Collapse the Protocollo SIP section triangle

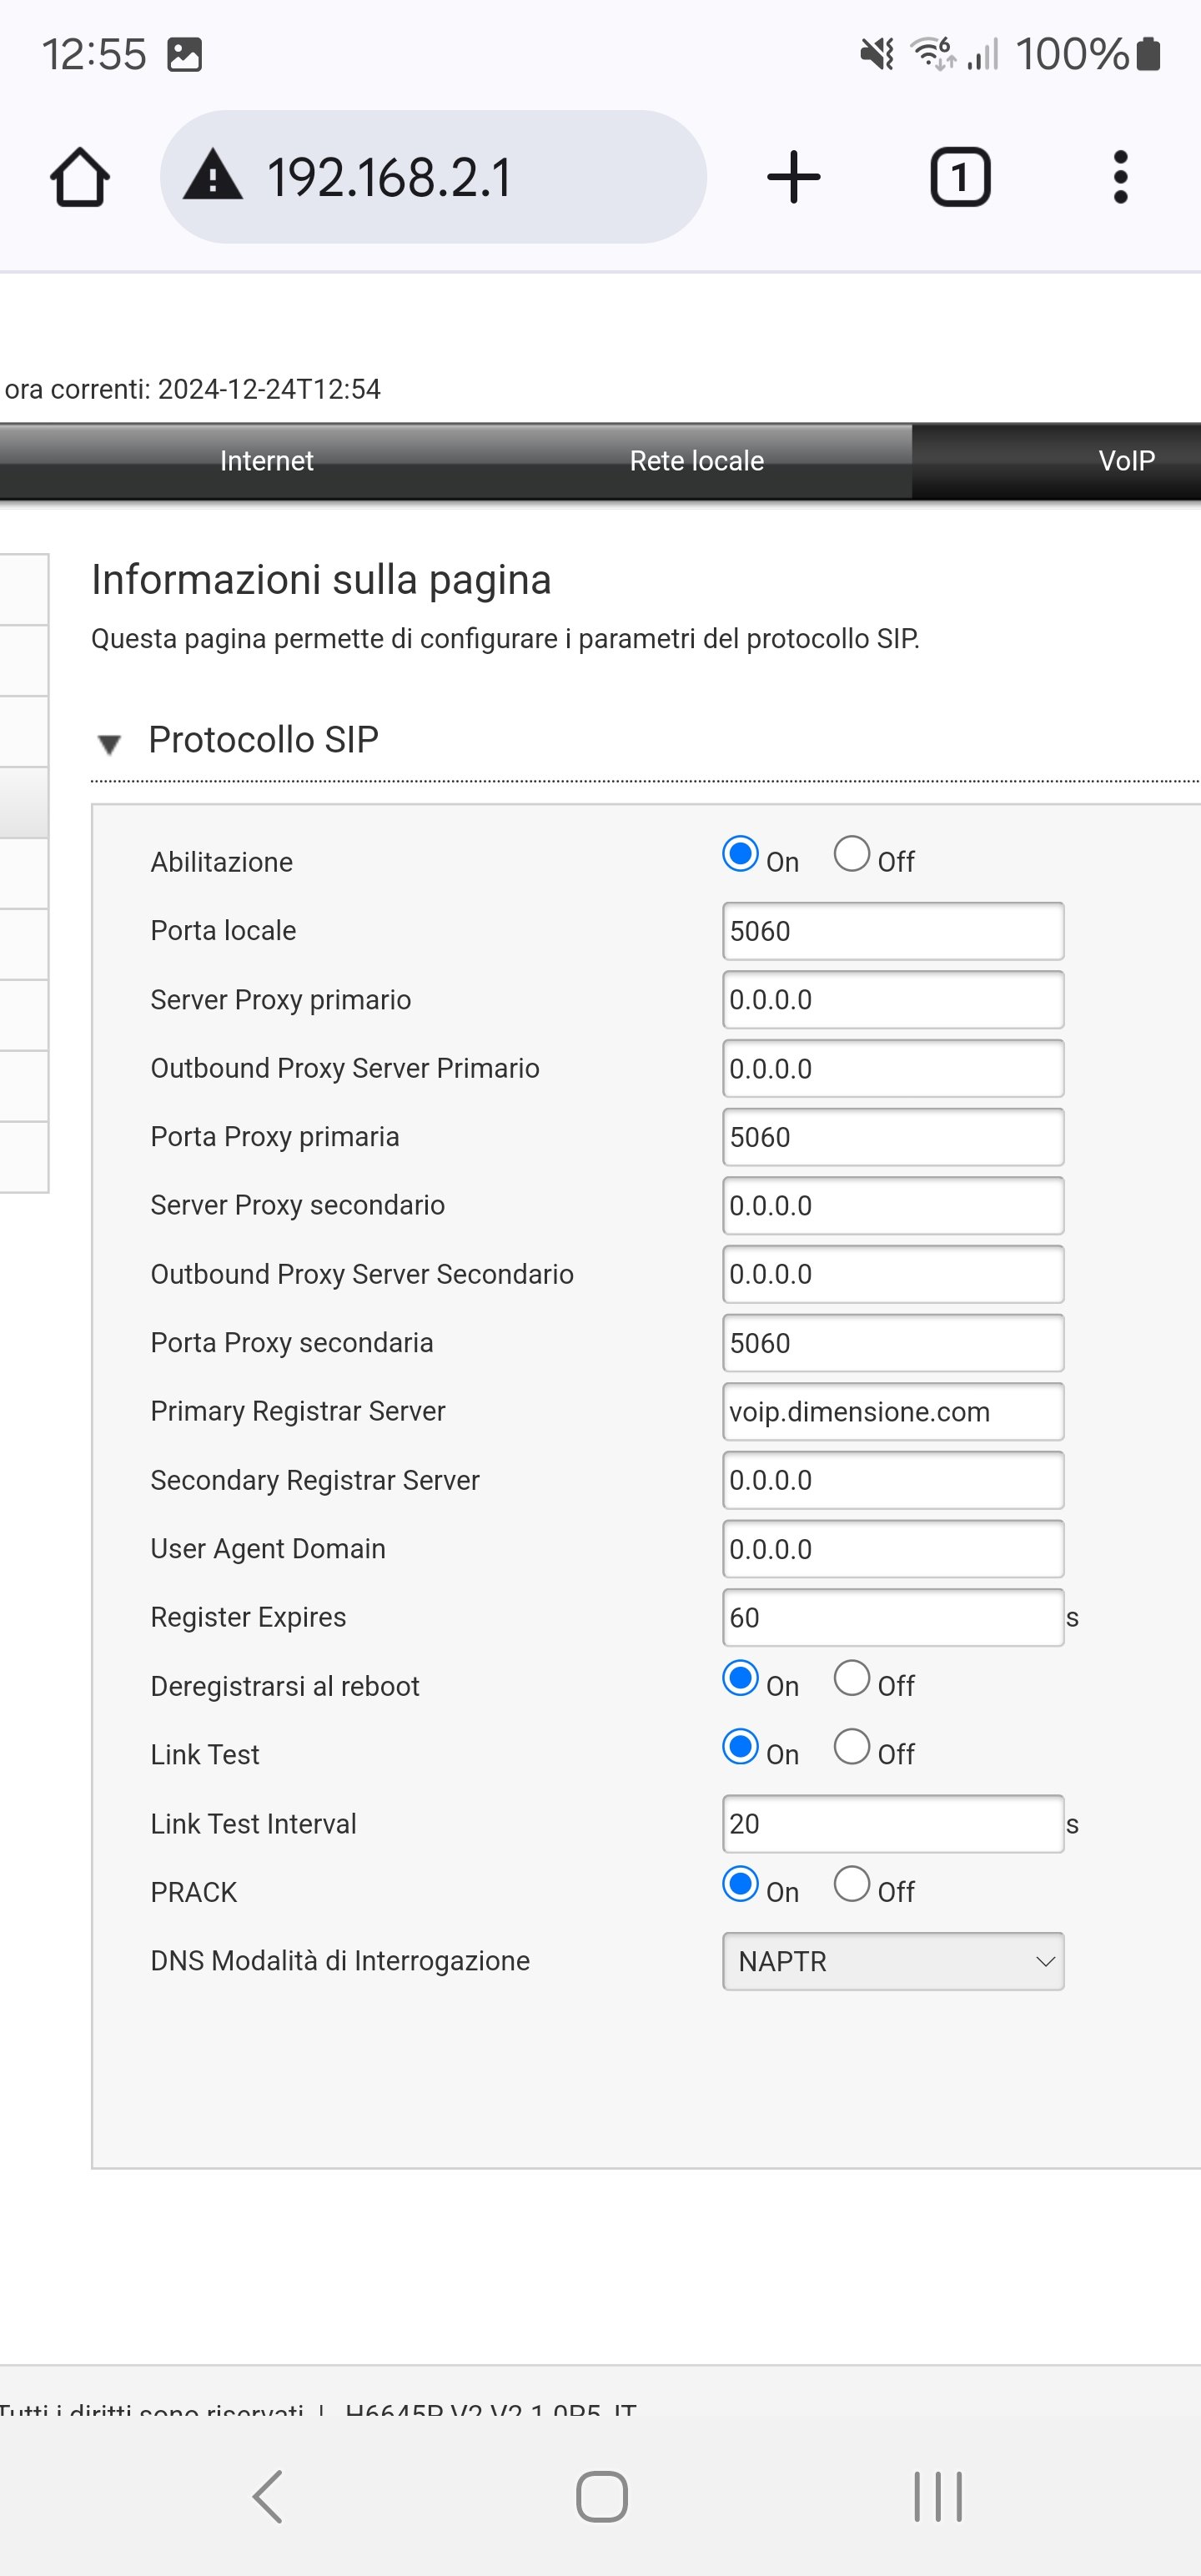(109, 743)
